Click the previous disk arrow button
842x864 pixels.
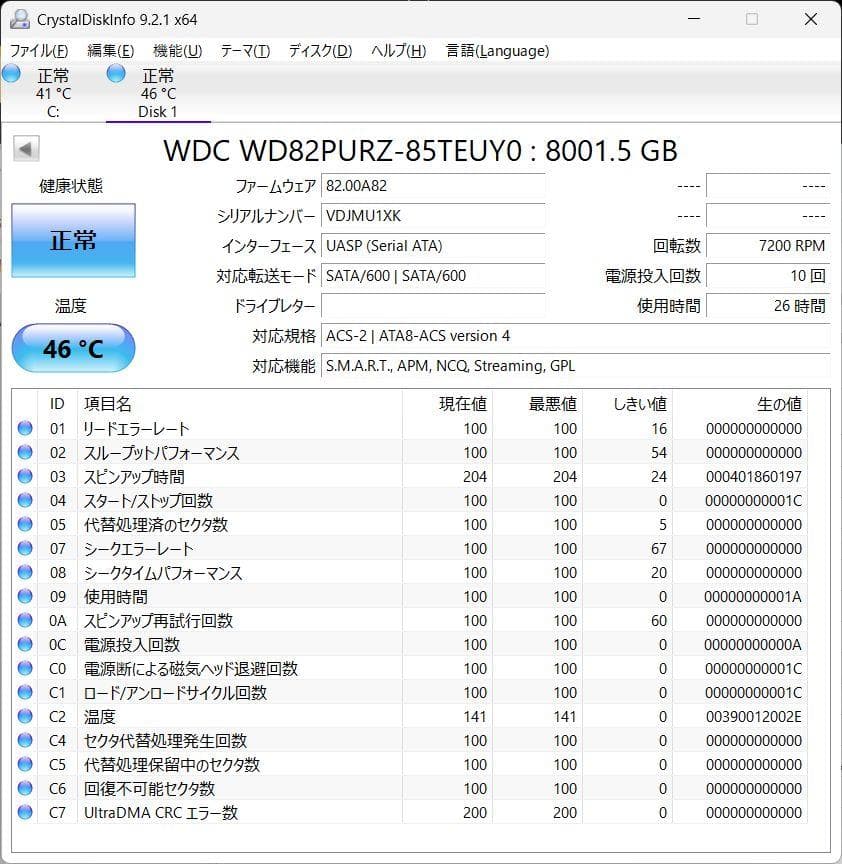(x=26, y=149)
